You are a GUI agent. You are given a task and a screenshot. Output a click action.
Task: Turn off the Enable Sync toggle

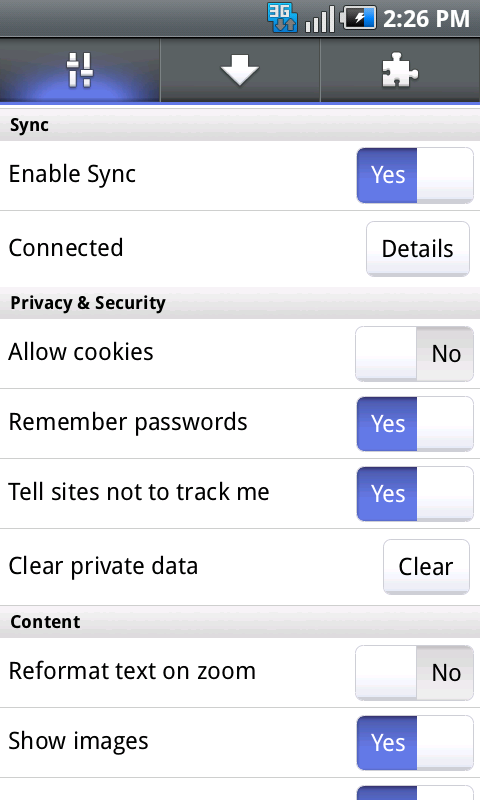pos(415,175)
